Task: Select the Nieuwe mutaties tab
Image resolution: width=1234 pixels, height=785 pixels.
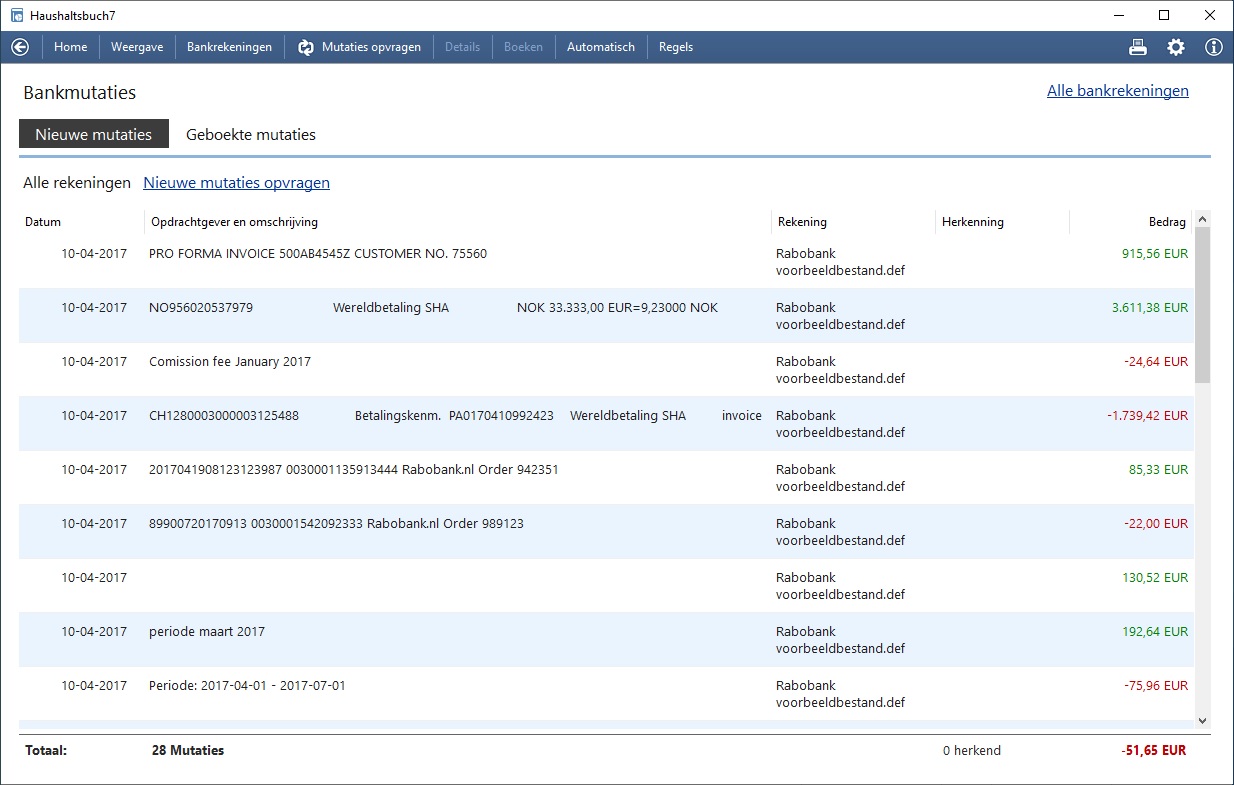Action: pos(94,134)
